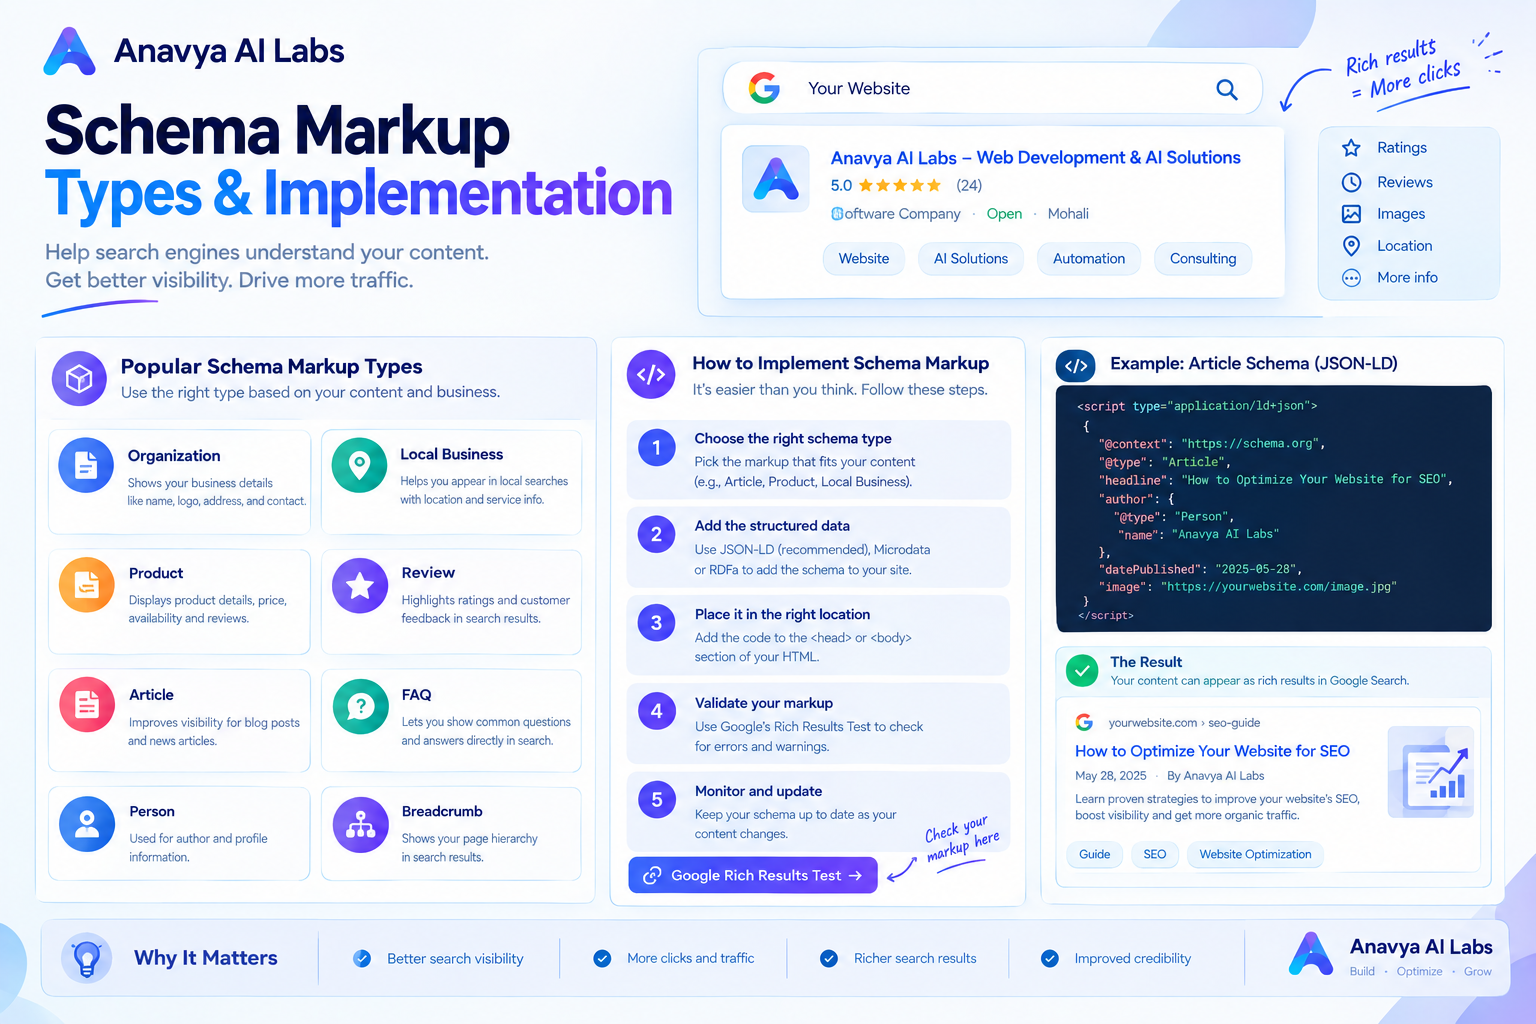
Task: Click the green checkmark beside The Result
Action: click(x=1082, y=670)
